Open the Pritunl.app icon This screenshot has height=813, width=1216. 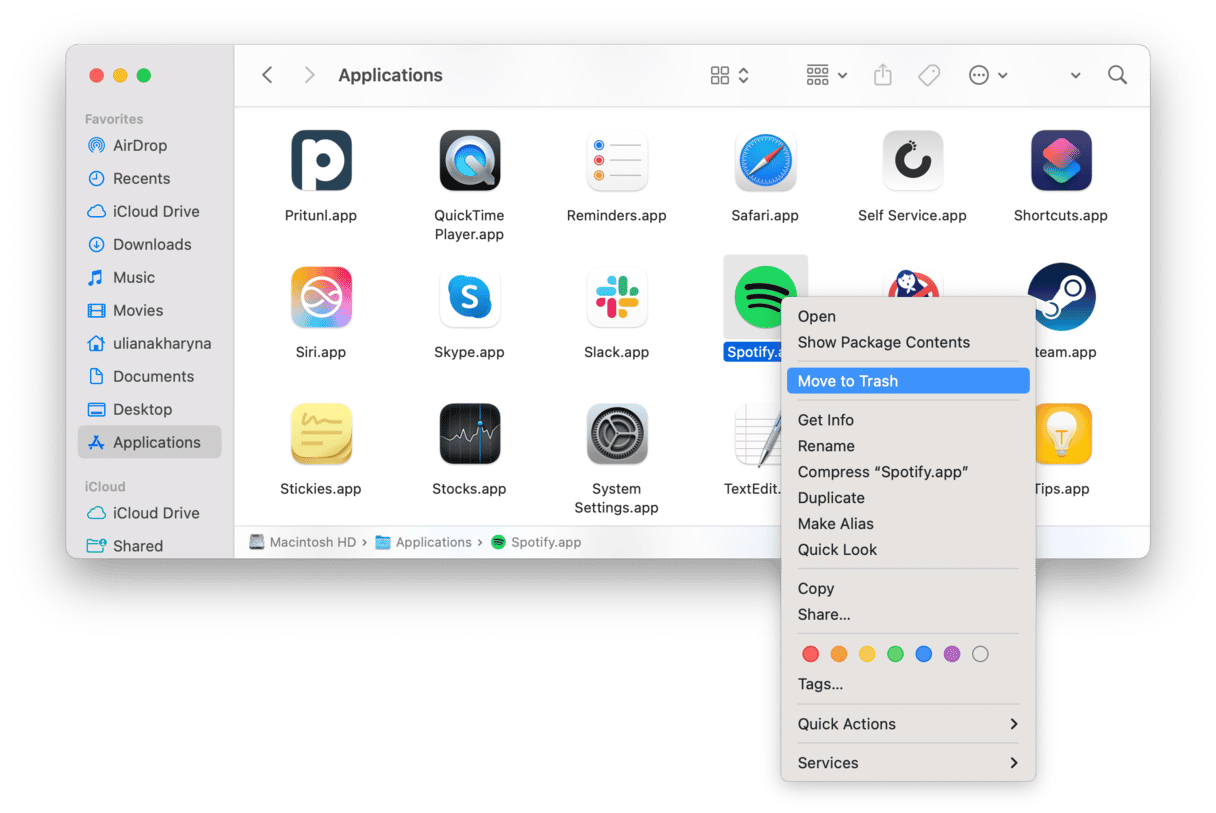321,160
